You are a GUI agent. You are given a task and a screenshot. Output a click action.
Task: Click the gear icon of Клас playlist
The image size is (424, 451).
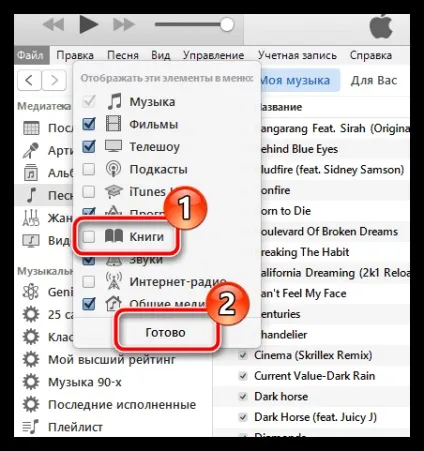[x=31, y=337]
